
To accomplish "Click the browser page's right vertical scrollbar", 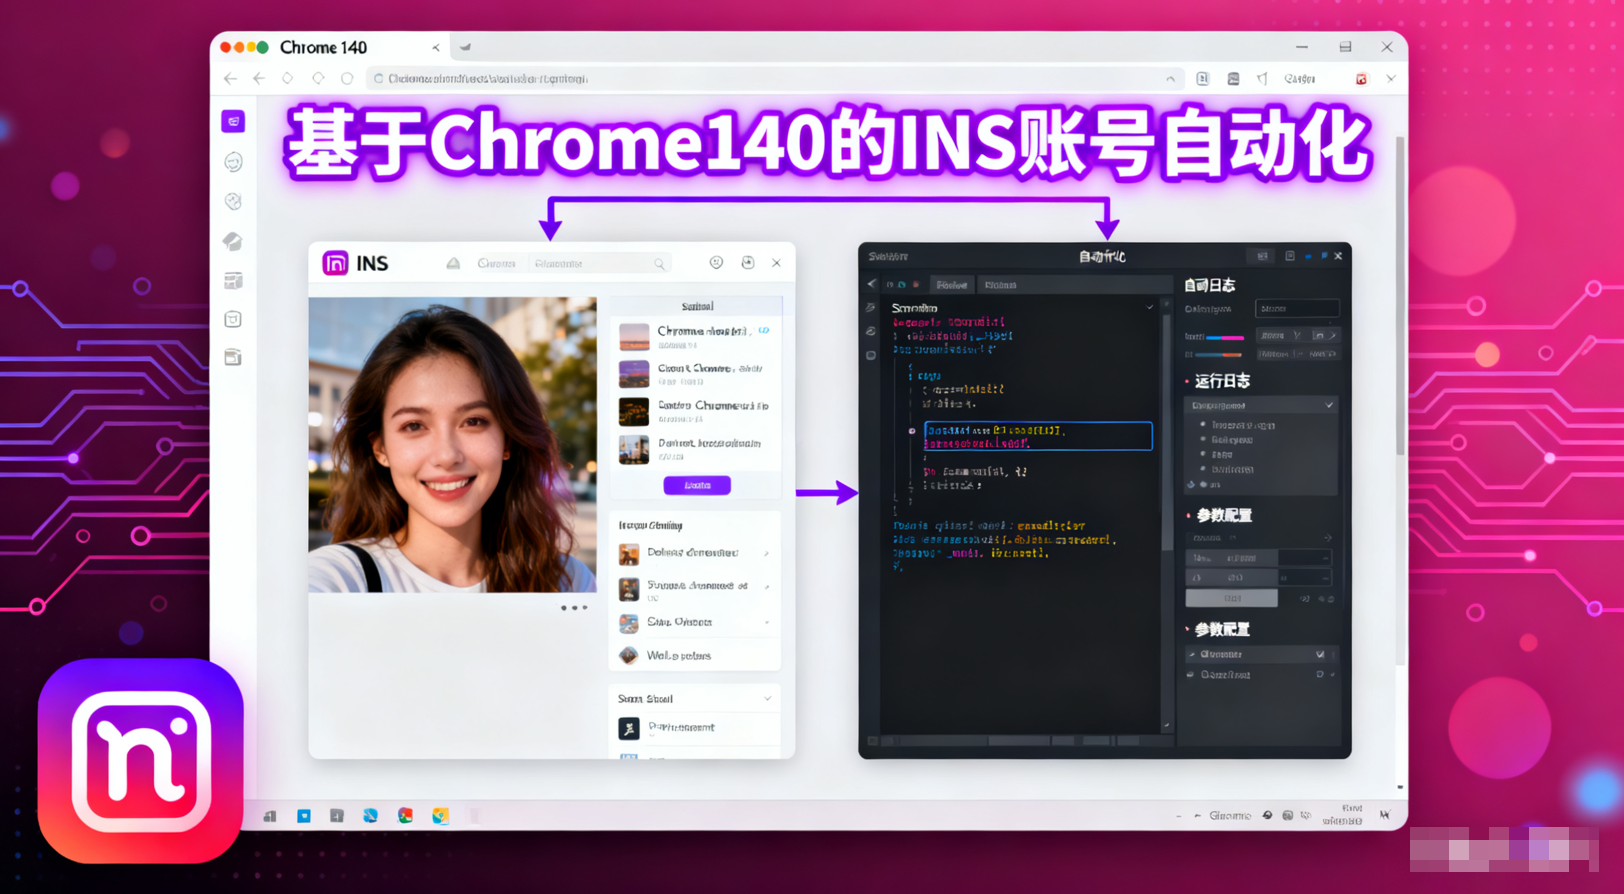I will 1400,296.
